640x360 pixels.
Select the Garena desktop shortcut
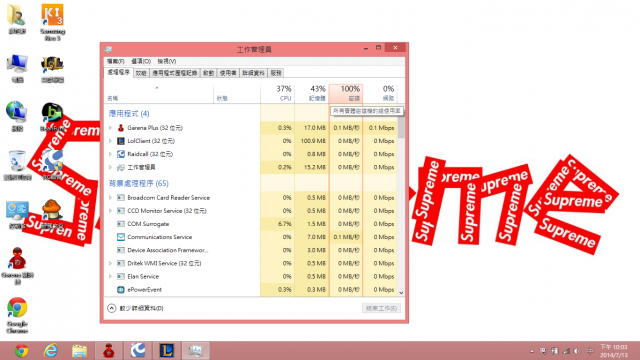click(17, 265)
